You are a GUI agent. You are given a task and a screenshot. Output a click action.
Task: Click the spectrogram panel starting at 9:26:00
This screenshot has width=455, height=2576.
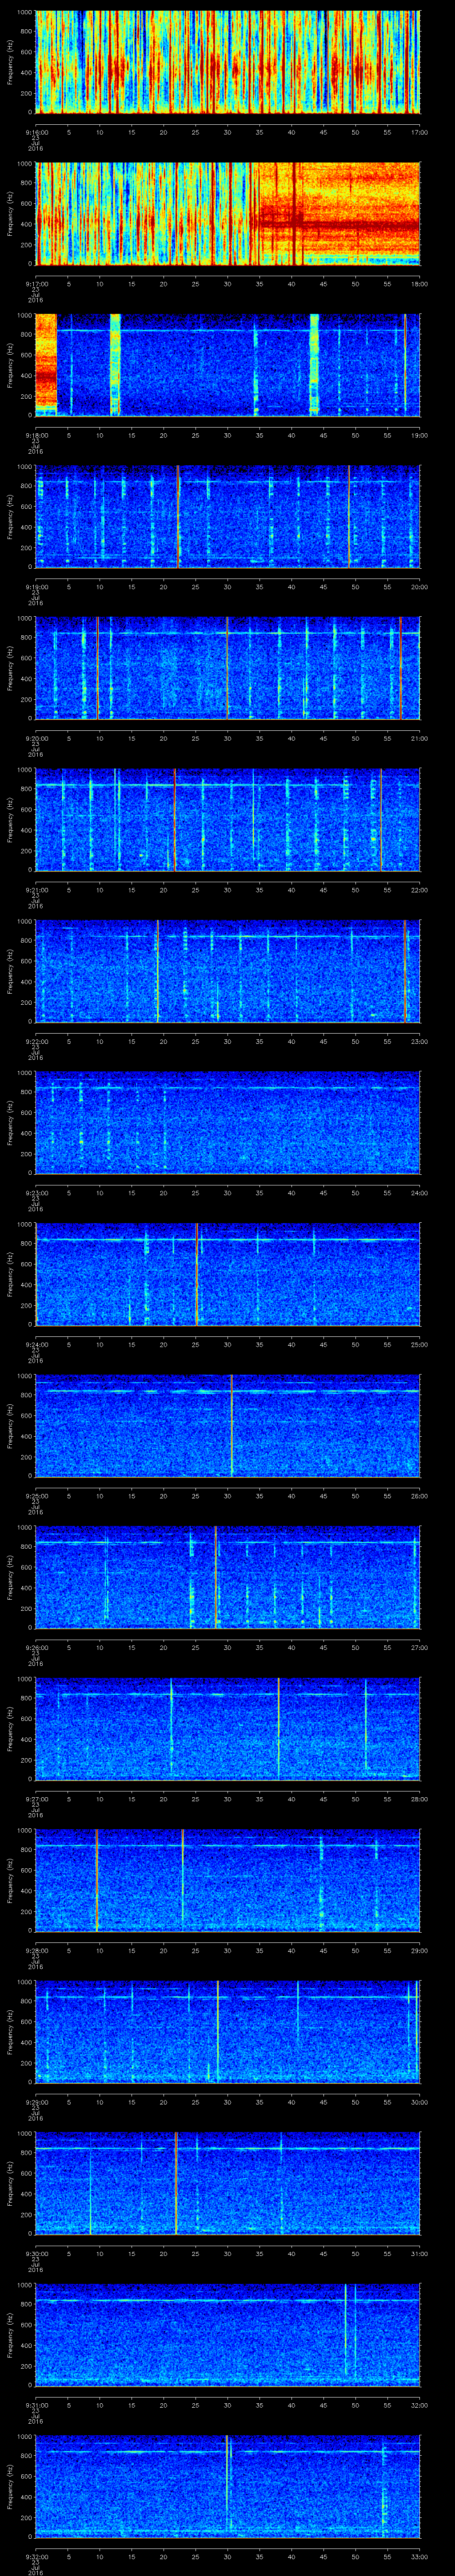pyautogui.click(x=227, y=1577)
